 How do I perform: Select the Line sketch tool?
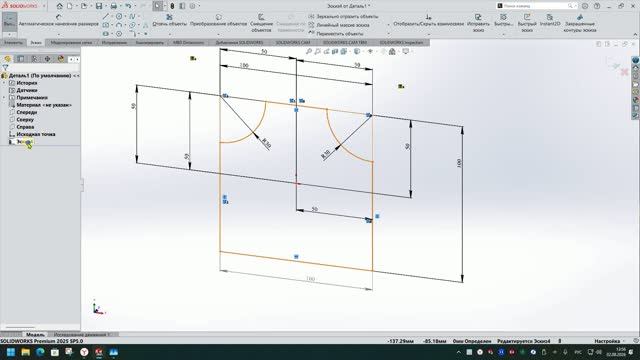(x=106, y=16)
